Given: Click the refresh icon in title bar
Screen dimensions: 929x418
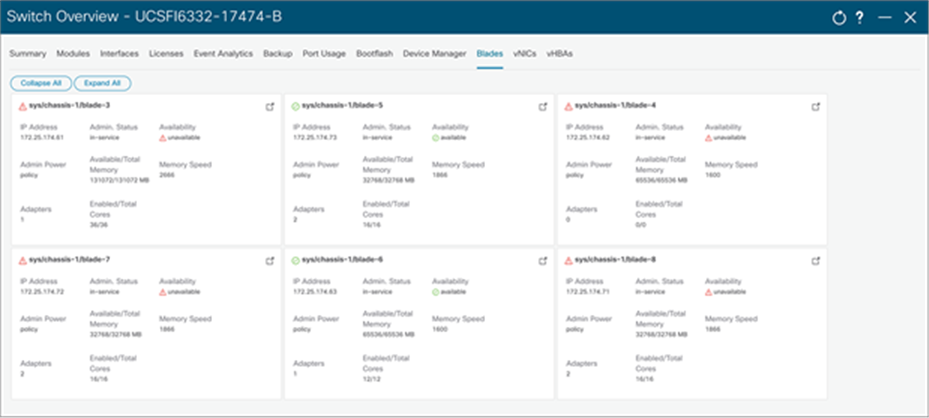Looking at the screenshot, I should [838, 18].
